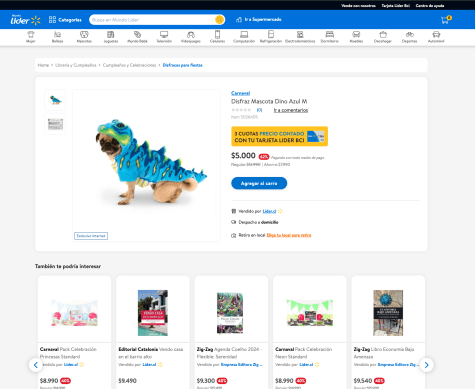
Task: Open Librería y Cumpleaños breadcrumb
Action: pos(76,65)
